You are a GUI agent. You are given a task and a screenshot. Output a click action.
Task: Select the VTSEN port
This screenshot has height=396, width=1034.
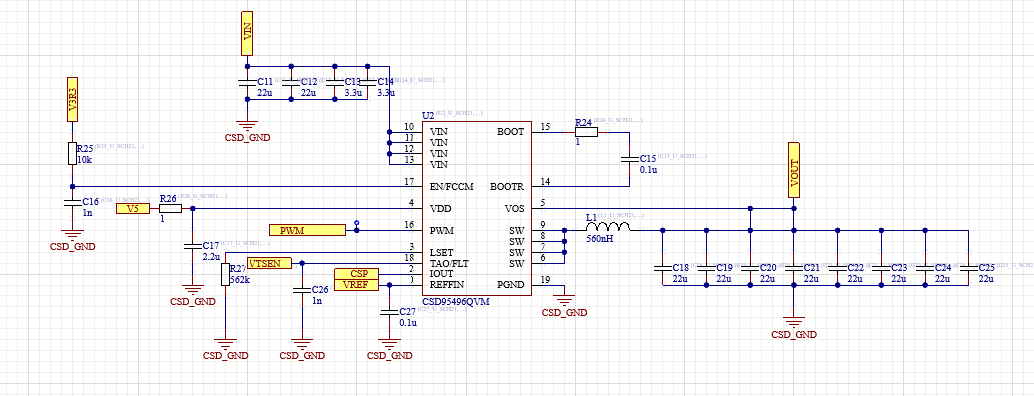point(269,263)
